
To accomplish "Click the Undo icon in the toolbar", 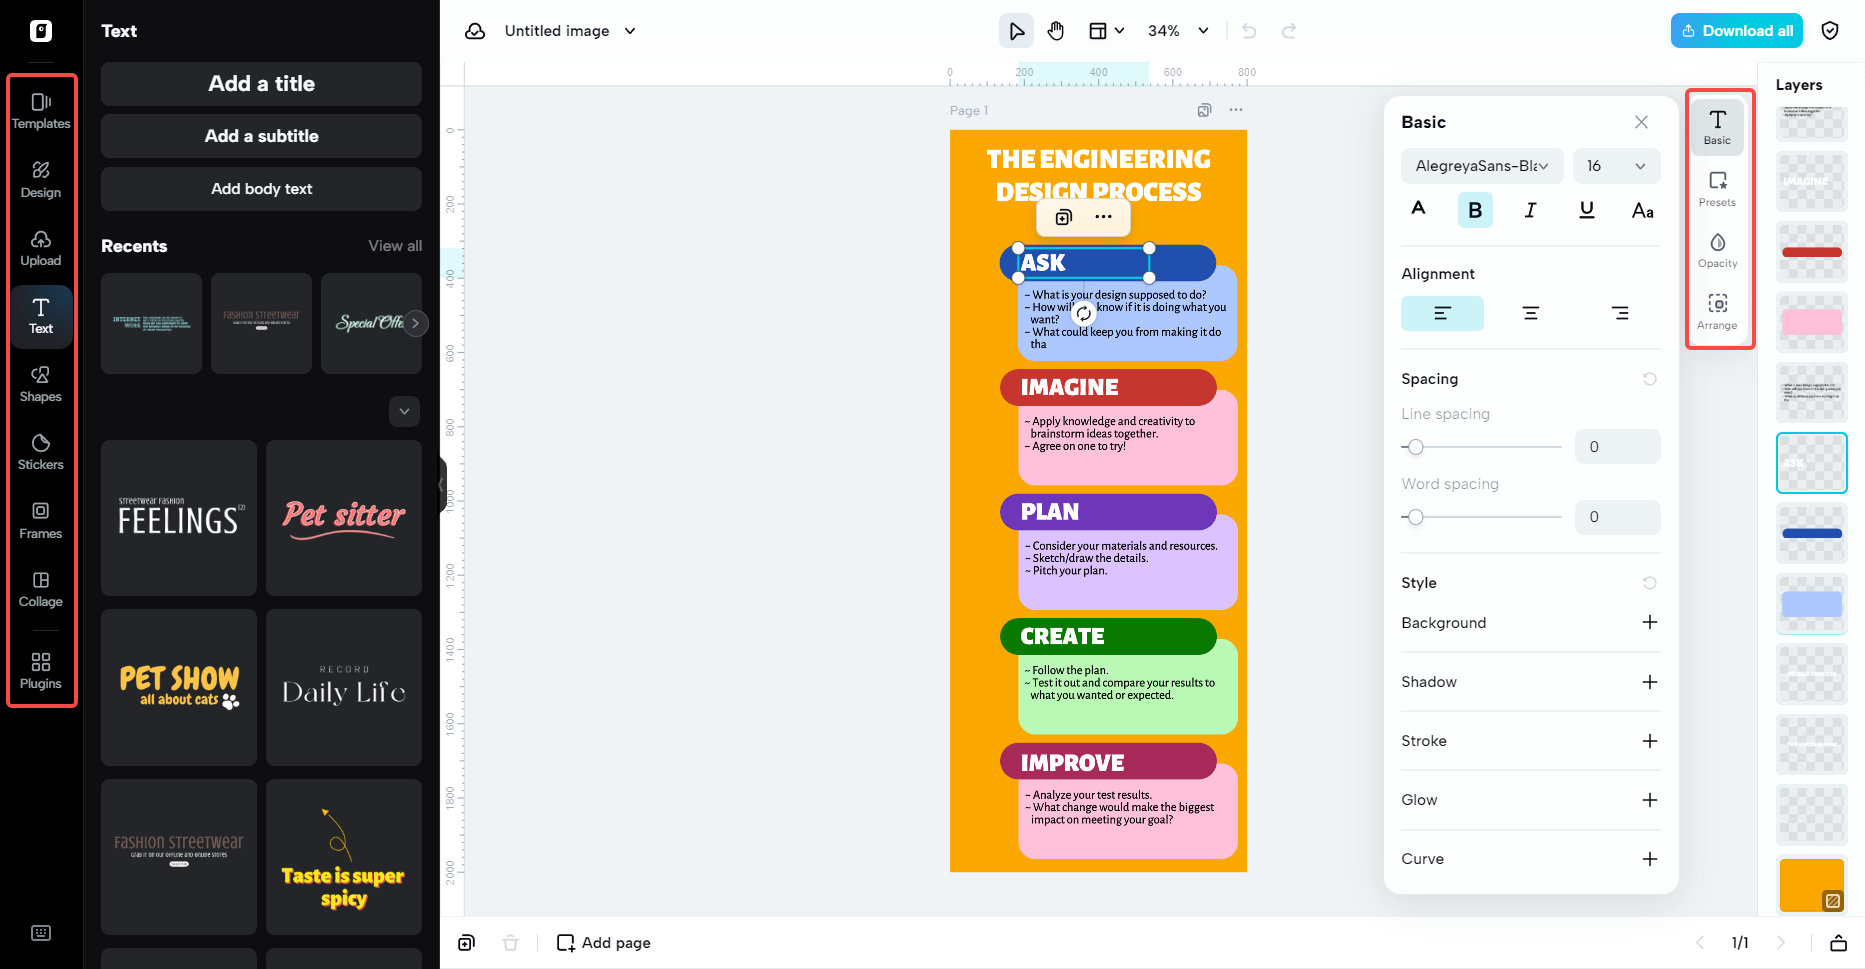I will (1248, 31).
